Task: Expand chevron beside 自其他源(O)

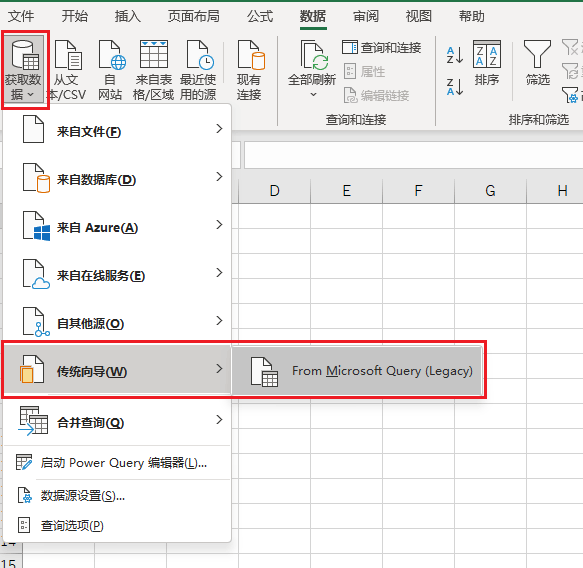Action: [219, 321]
